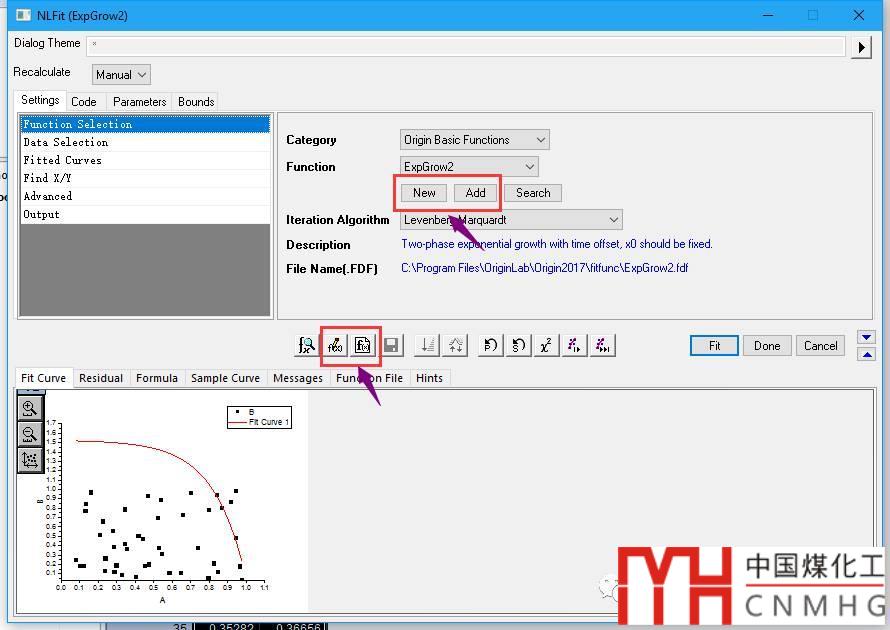Open the Iteration Algorithm dropdown
Screen dimensions: 890x630
coord(511,220)
